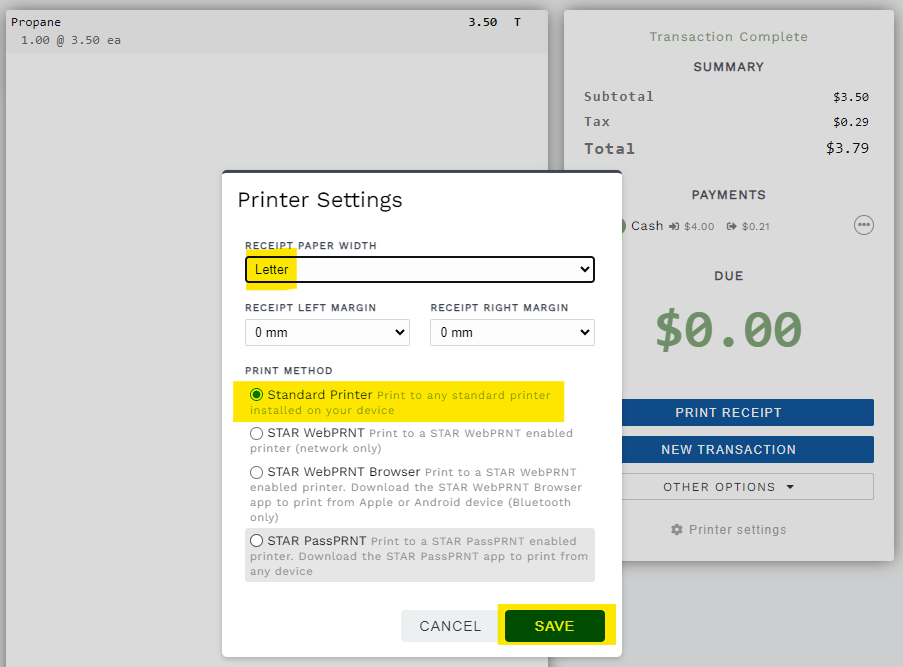The width and height of the screenshot is (903, 667).
Task: Click the gear icon beside Printer settings
Action: pyautogui.click(x=677, y=529)
